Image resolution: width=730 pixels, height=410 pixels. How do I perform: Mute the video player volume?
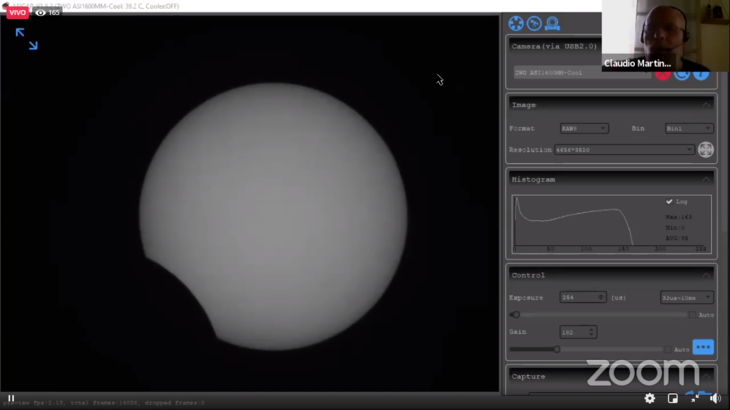(715, 398)
